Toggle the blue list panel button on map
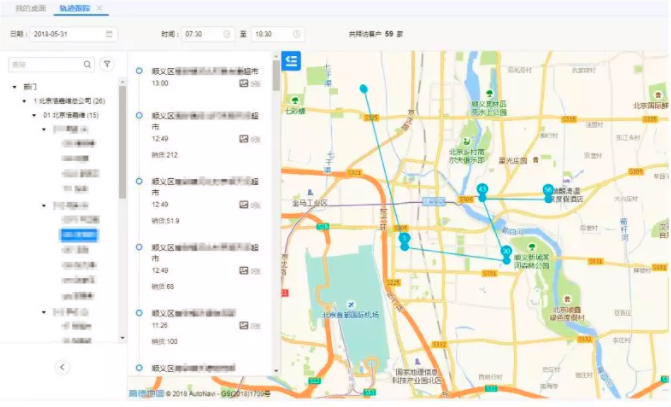Screen dimensions: 671x407 (x=291, y=61)
